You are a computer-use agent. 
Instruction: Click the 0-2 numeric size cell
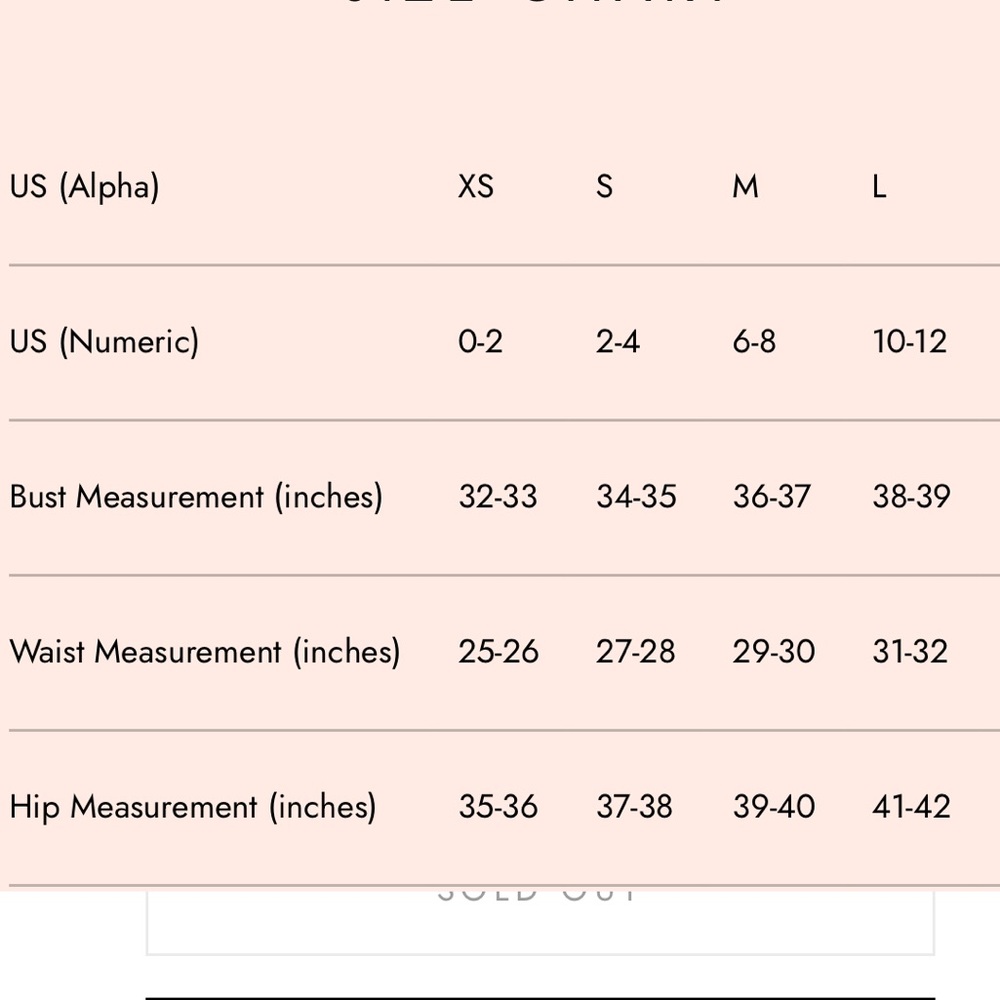click(480, 342)
